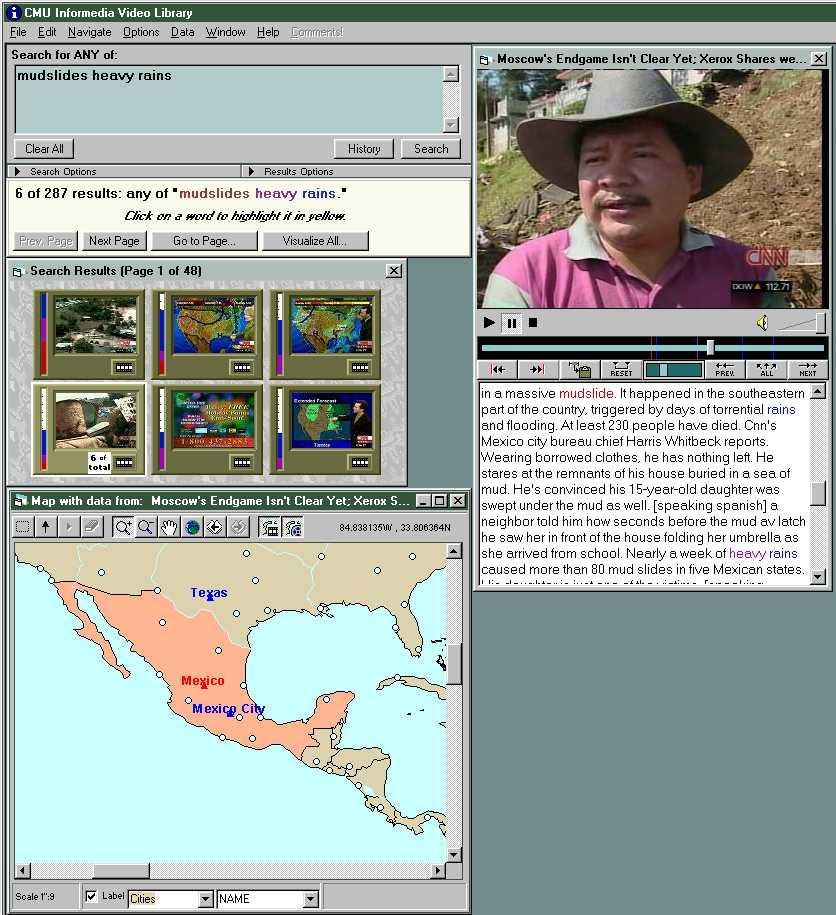Click highlighted word mudslides in results summary
Screen dimensions: 836x915
[x=214, y=193]
